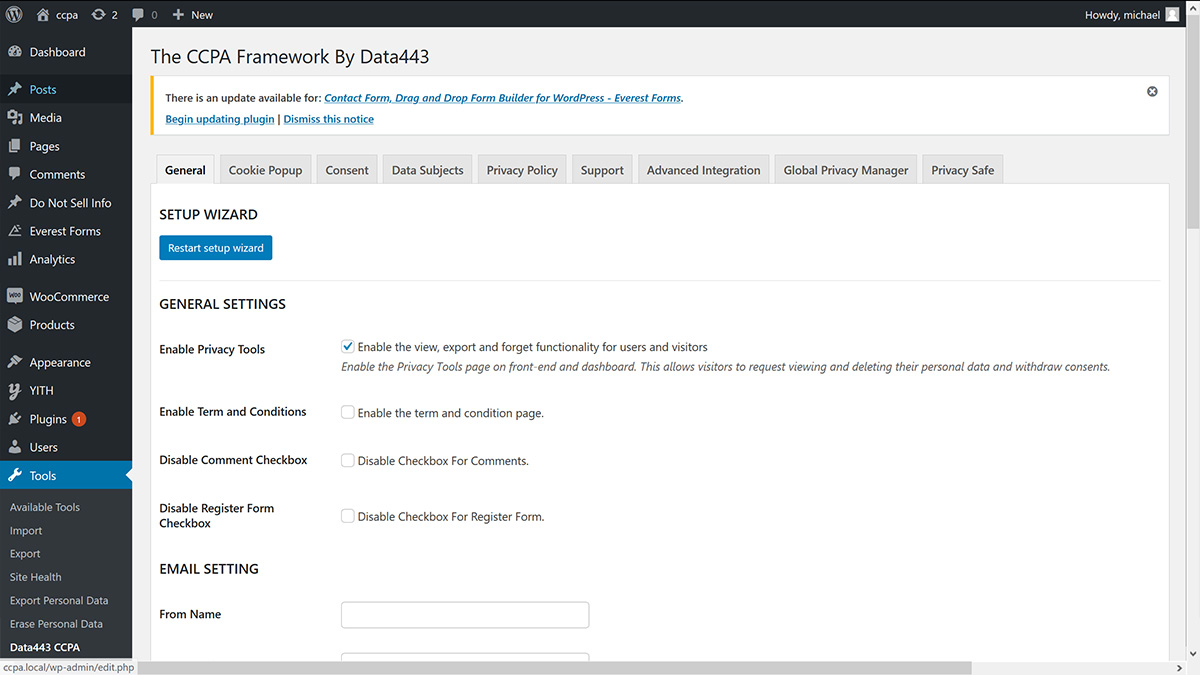
Task: Check Enable the term and condition page
Action: tap(348, 412)
